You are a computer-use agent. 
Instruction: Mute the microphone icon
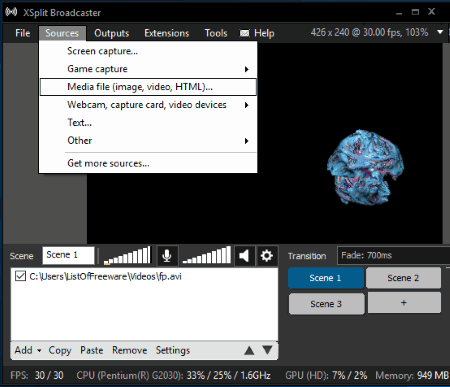[167, 256]
